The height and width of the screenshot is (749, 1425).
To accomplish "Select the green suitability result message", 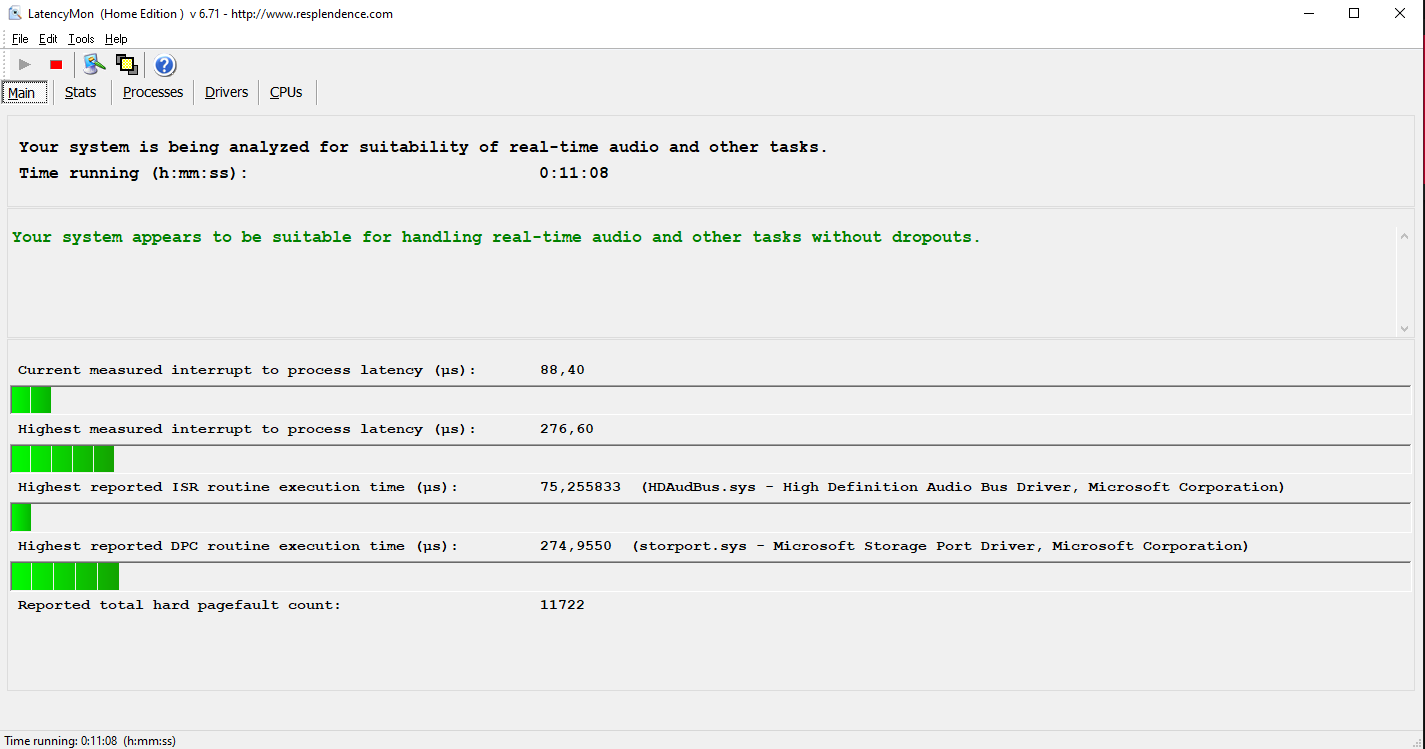I will coord(496,237).
